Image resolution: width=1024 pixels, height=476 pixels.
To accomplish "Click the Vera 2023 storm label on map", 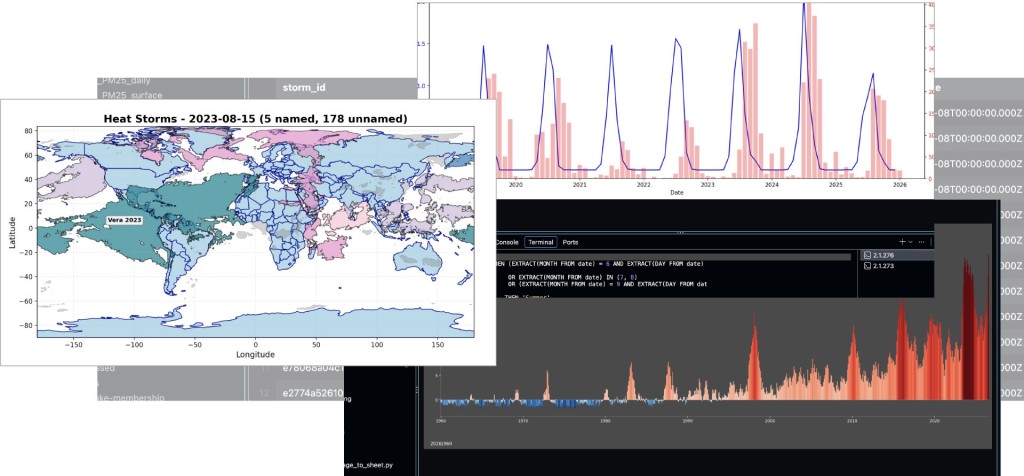I will pos(124,221).
